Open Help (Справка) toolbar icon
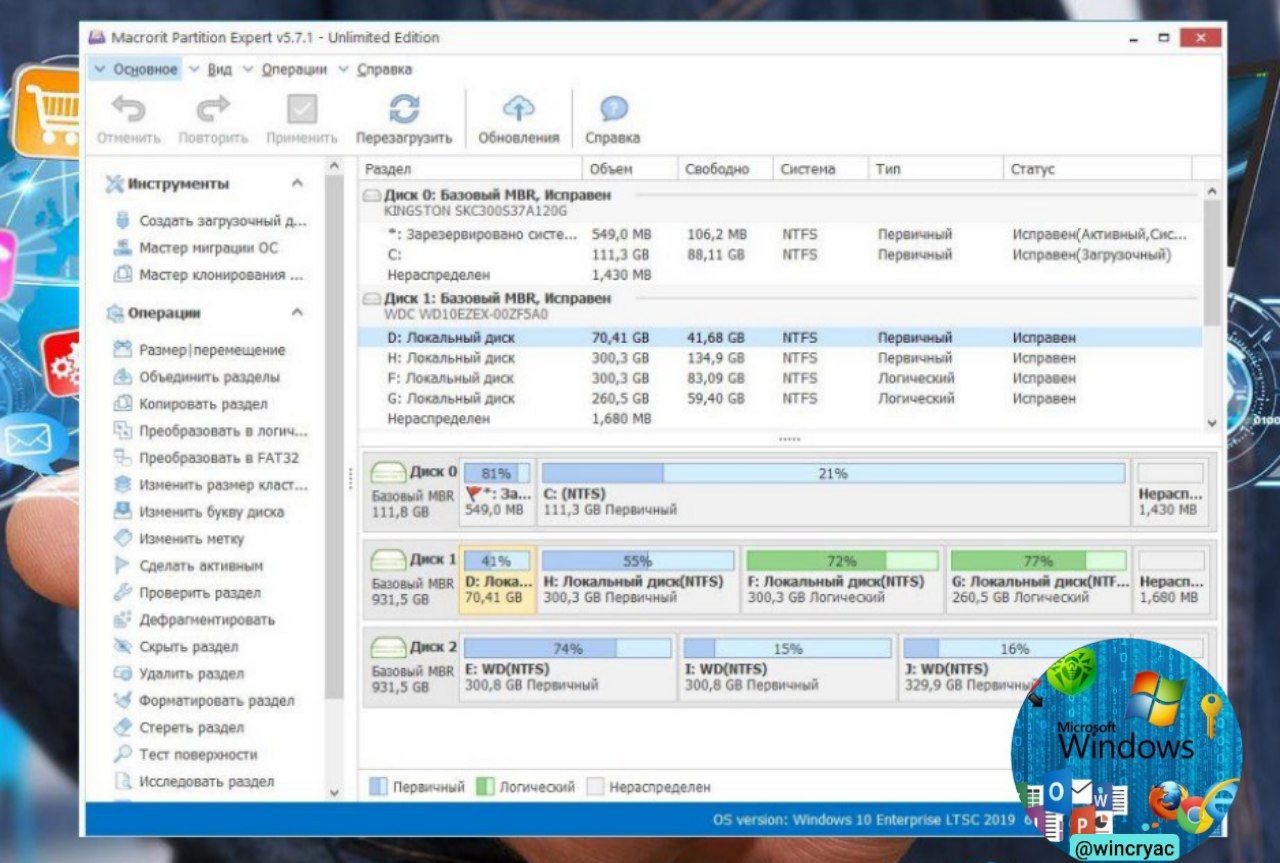 click(x=613, y=108)
